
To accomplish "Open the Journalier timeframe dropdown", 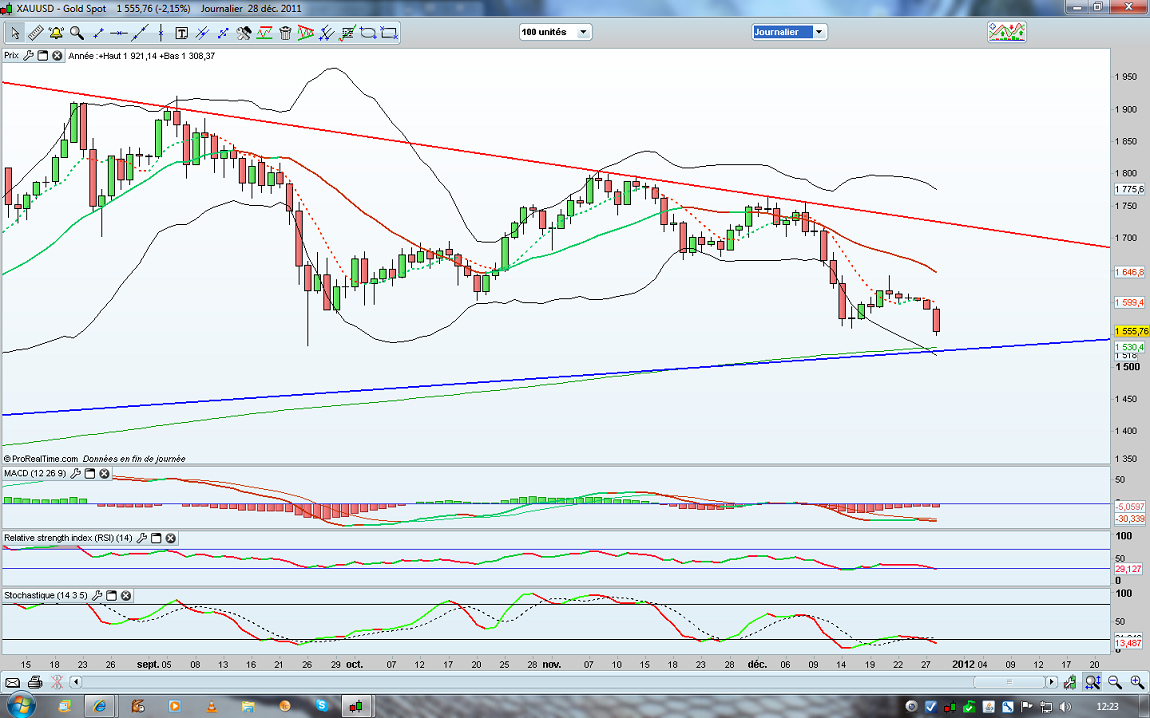I will click(x=789, y=32).
